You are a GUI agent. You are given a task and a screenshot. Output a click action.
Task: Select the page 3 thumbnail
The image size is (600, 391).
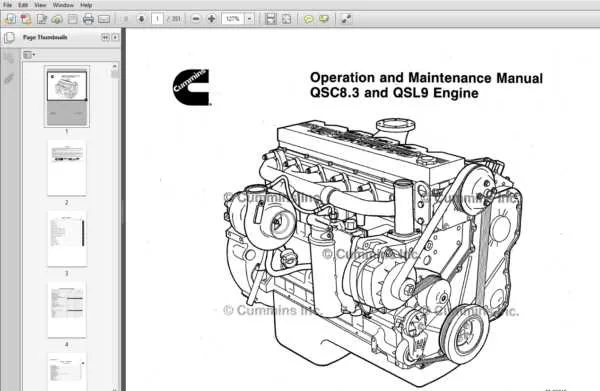(x=67, y=239)
